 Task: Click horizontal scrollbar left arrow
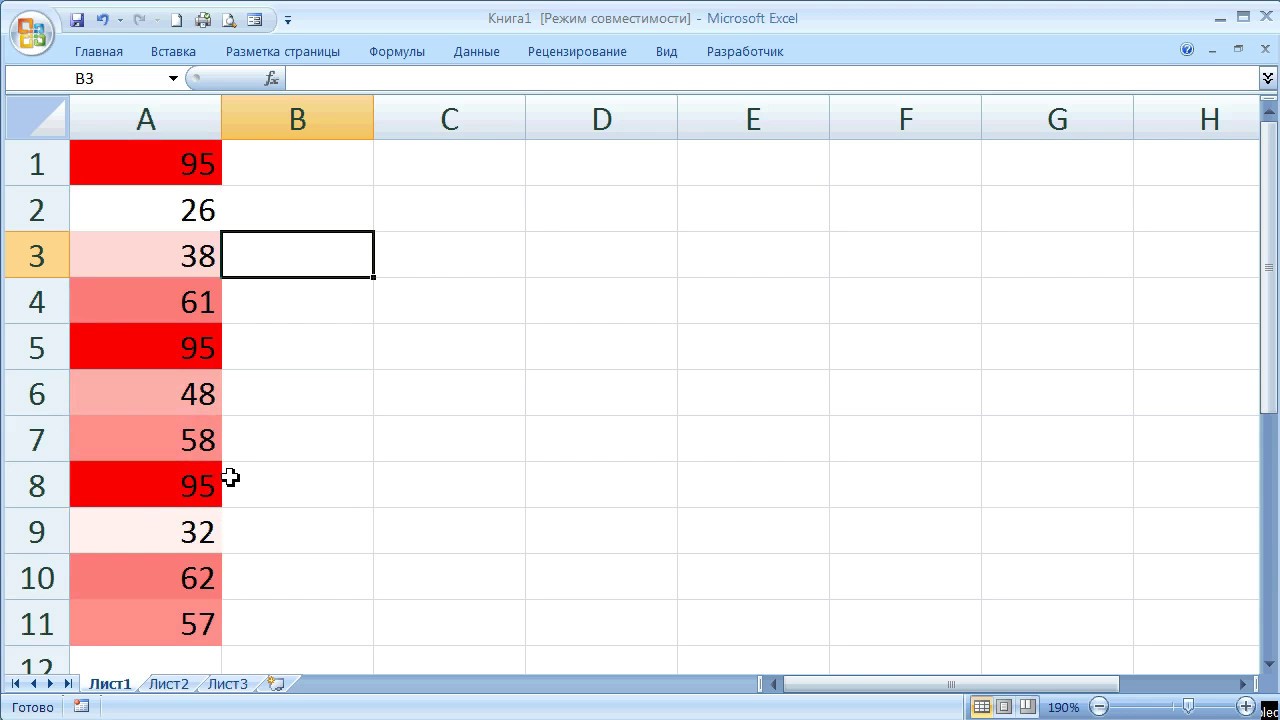pos(774,684)
